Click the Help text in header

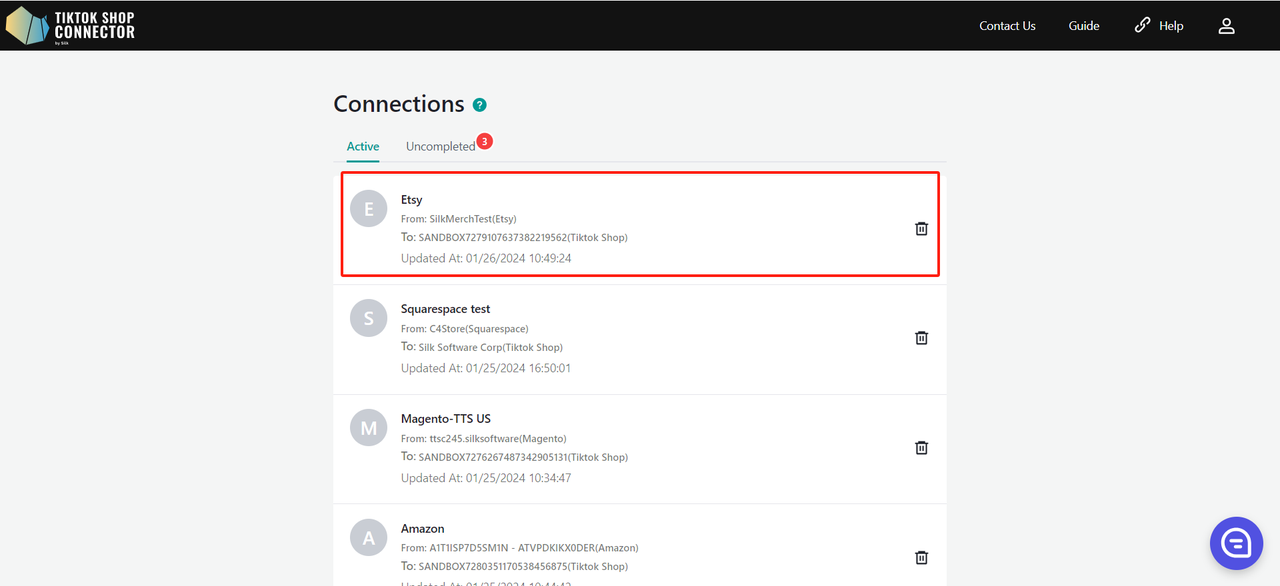[1171, 26]
